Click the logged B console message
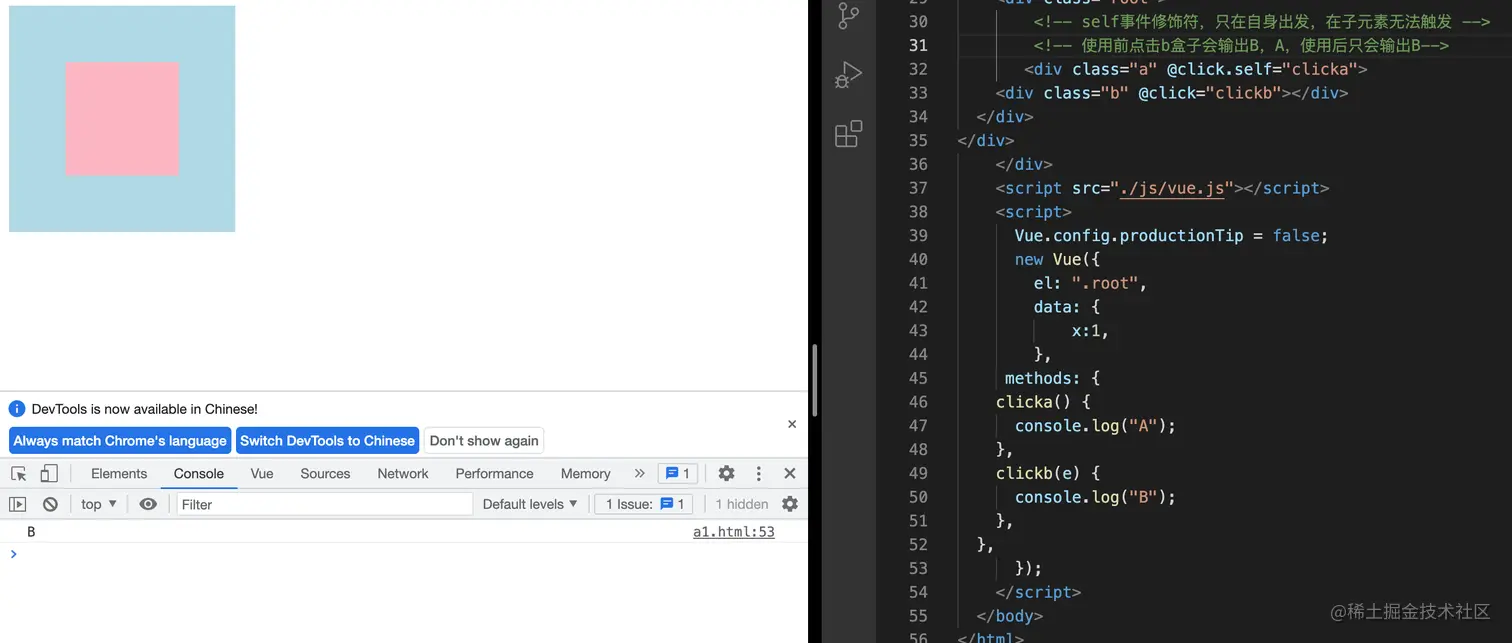The image size is (1512, 643). [x=31, y=532]
